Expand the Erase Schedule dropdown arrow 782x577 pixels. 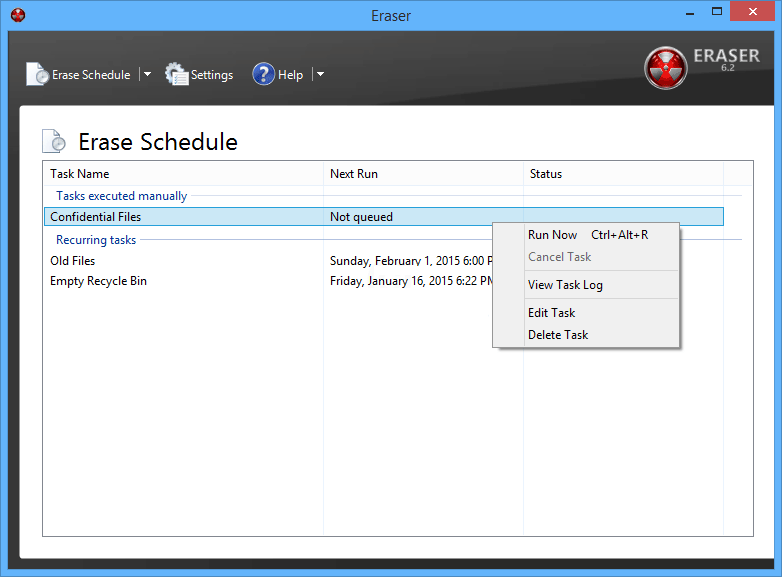[x=146, y=74]
